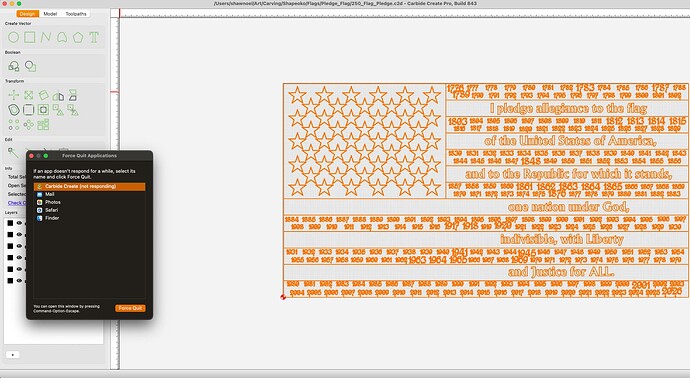The width and height of the screenshot is (690, 378).
Task: Toggle visibility eye of the fifth layer
Action: point(19,269)
